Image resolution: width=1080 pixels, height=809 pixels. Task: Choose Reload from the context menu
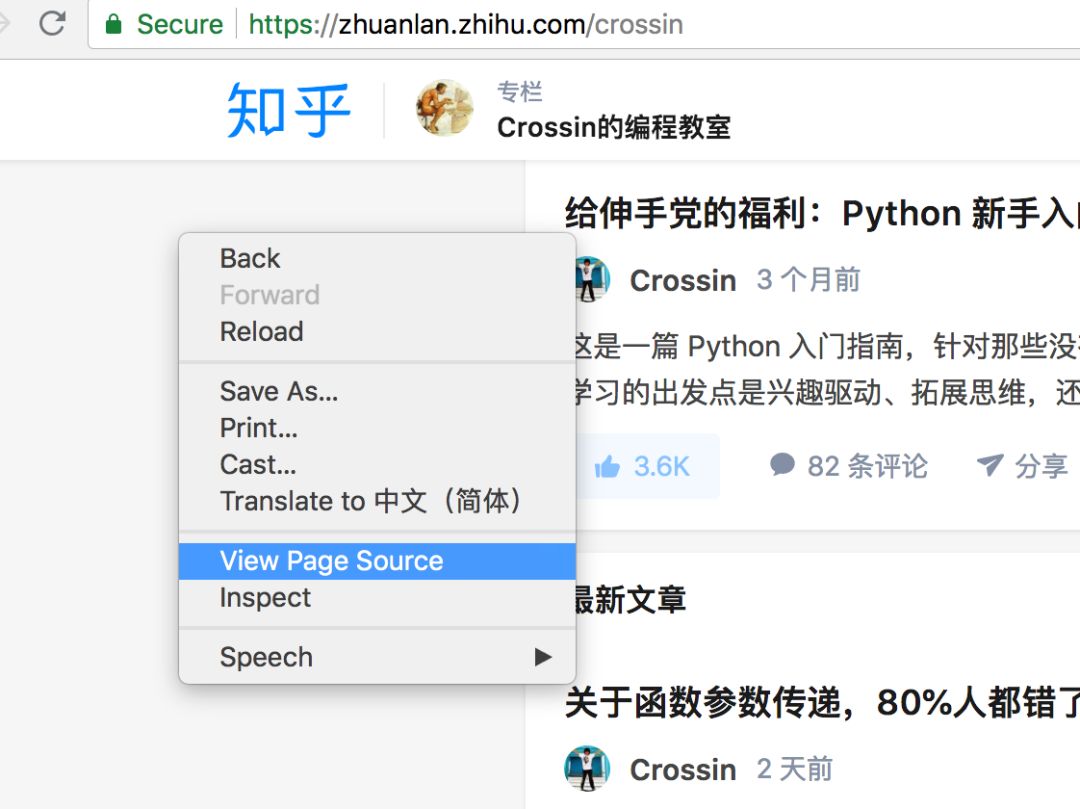click(x=377, y=332)
